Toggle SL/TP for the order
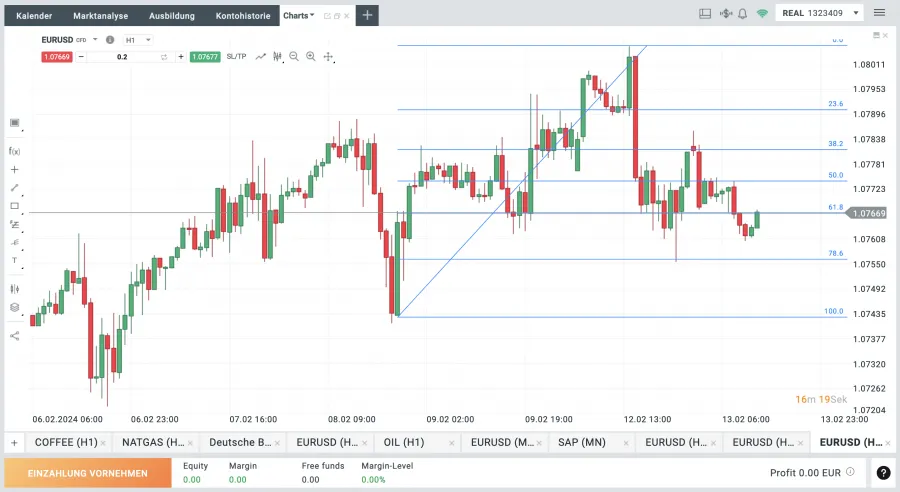This screenshot has width=900, height=492. point(236,56)
